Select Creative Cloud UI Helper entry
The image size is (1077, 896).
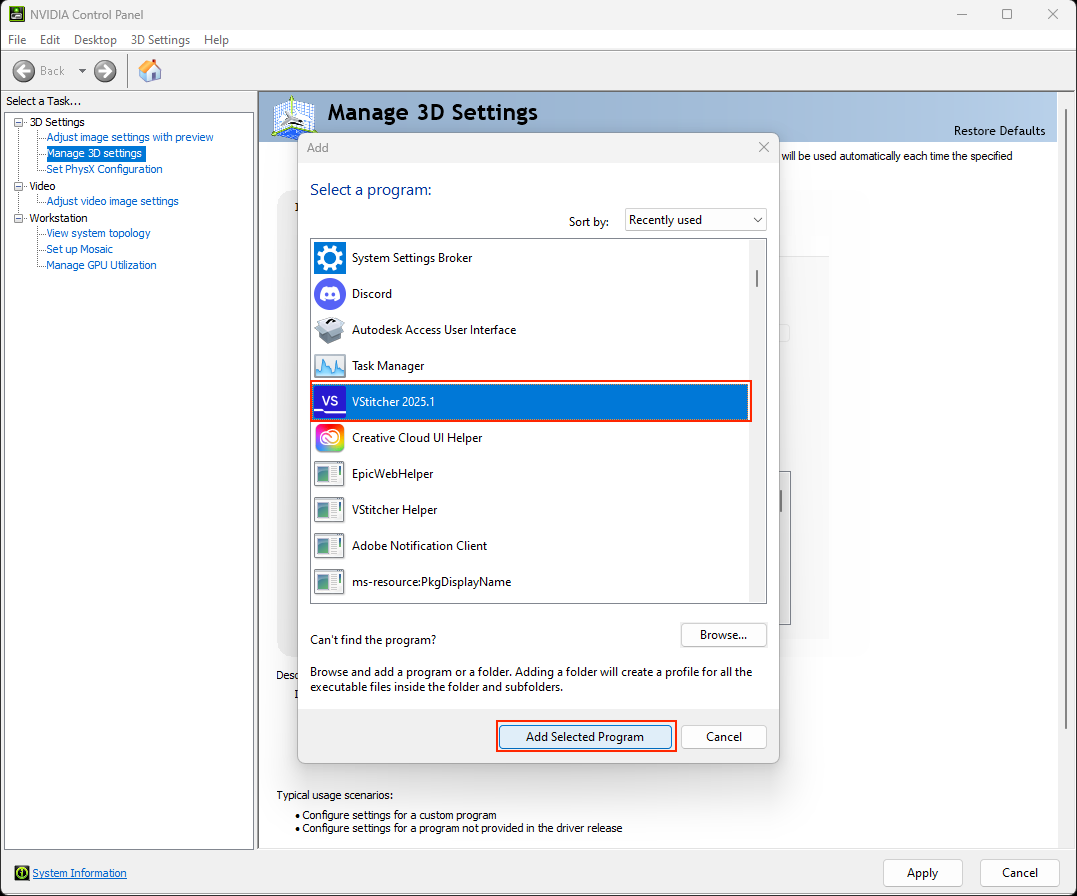point(530,438)
